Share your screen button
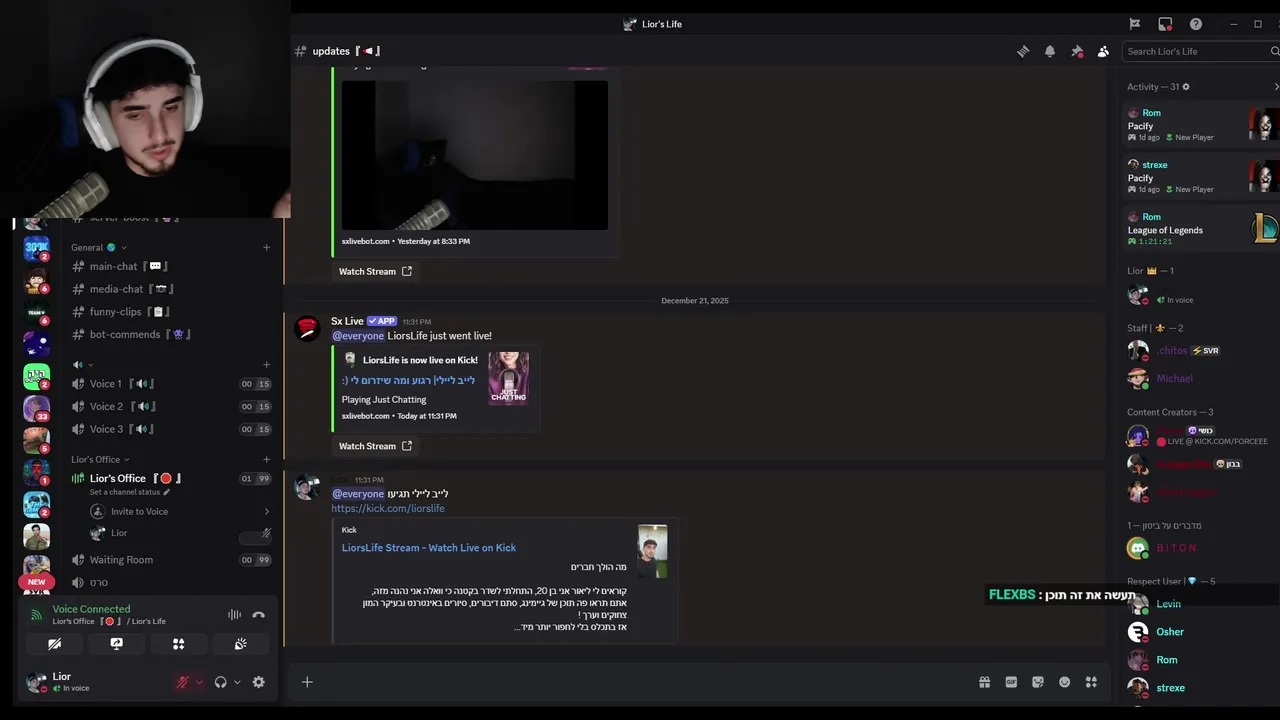Screen dimensions: 1280x720 tap(117, 644)
